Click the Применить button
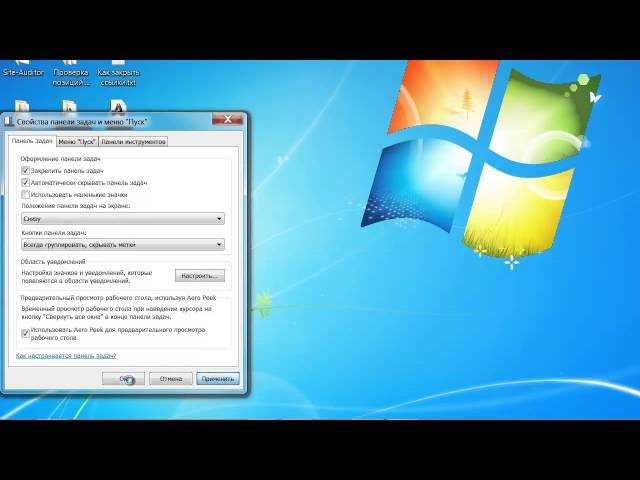 pyautogui.click(x=218, y=379)
